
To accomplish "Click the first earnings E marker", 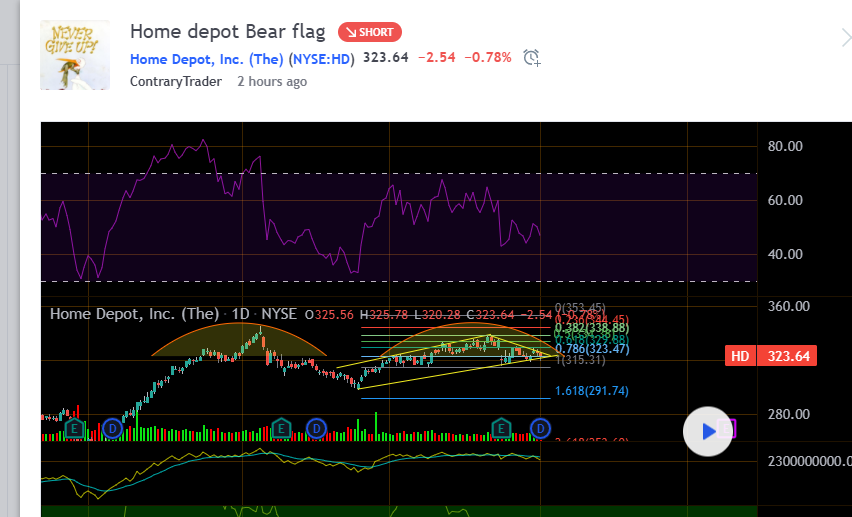I will tap(74, 429).
